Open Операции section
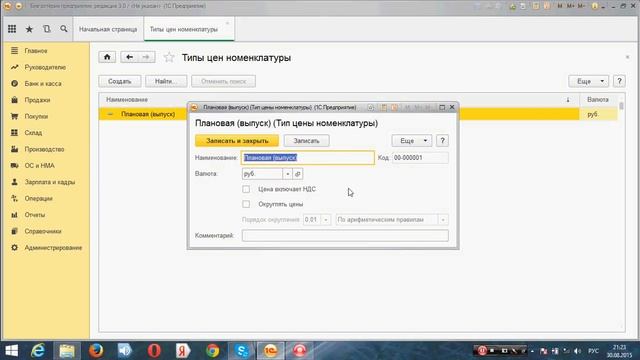Image resolution: width=640 pixels, height=360 pixels. click(38, 198)
